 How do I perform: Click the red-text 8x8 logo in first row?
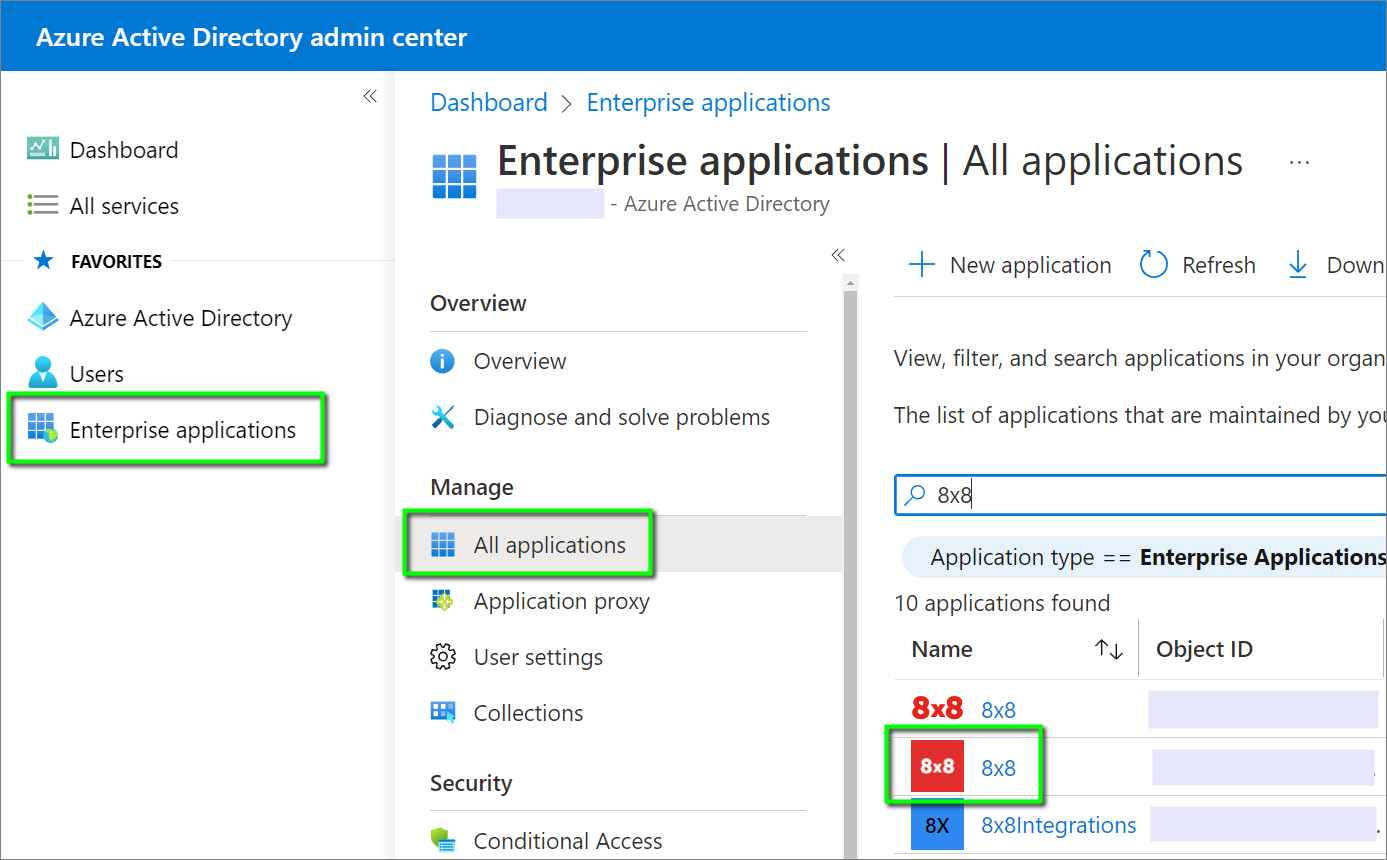(x=937, y=709)
